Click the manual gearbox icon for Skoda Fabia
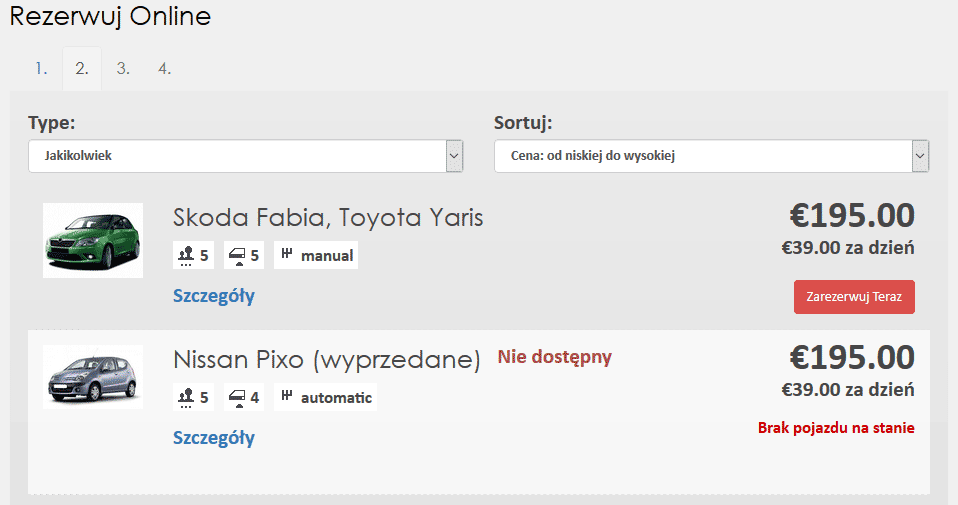 (x=286, y=253)
